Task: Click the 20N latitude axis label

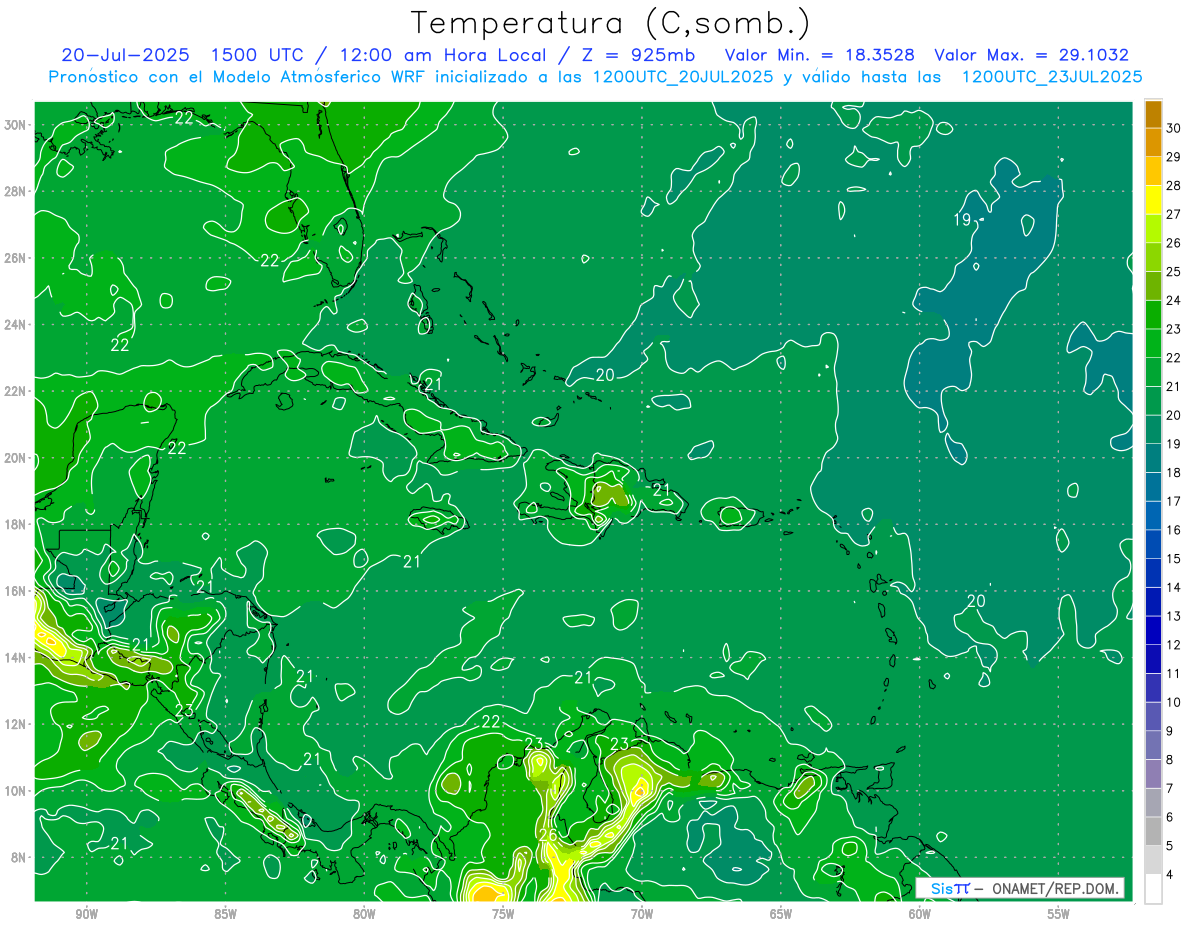Action: pos(17,458)
